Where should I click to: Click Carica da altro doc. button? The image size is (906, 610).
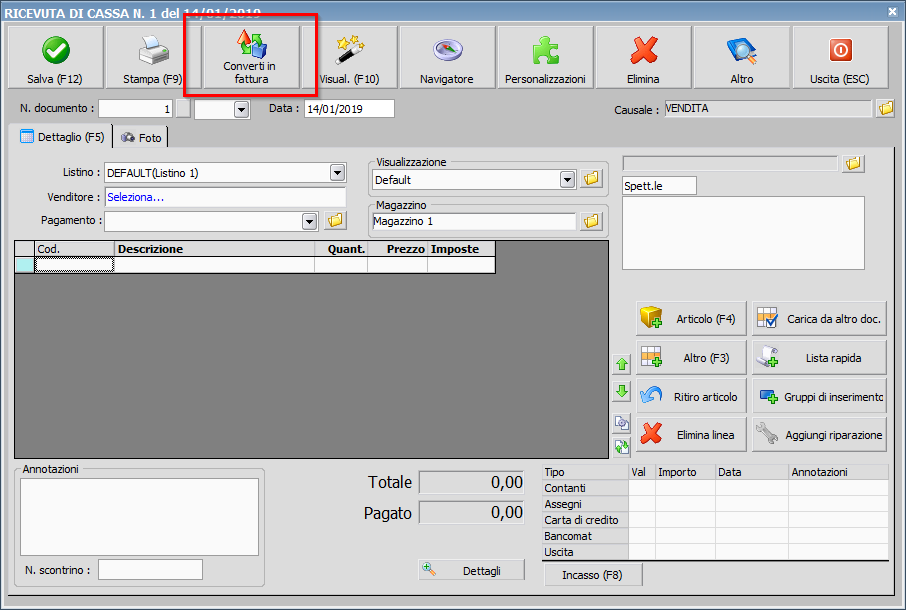(x=819, y=318)
